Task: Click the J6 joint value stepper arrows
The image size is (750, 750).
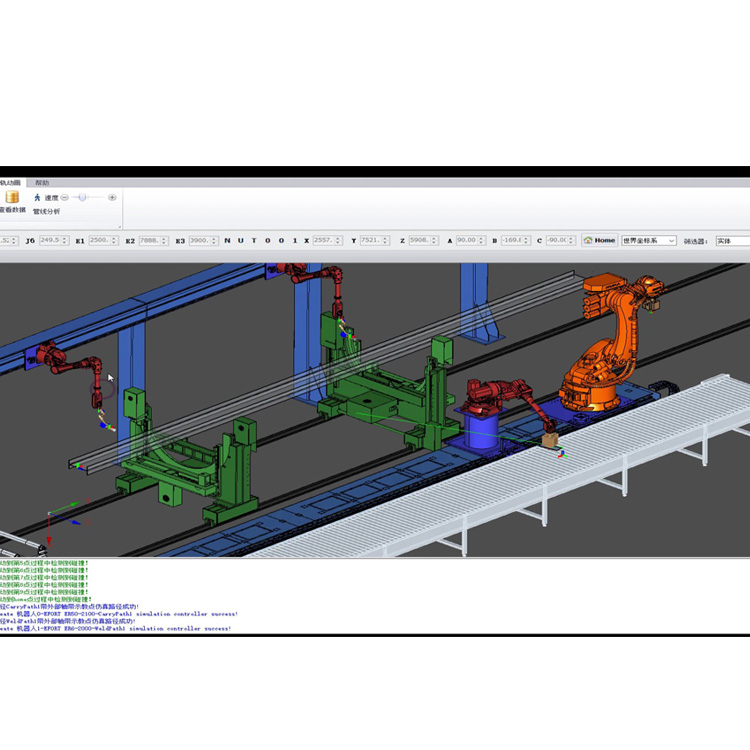Action: (x=69, y=241)
